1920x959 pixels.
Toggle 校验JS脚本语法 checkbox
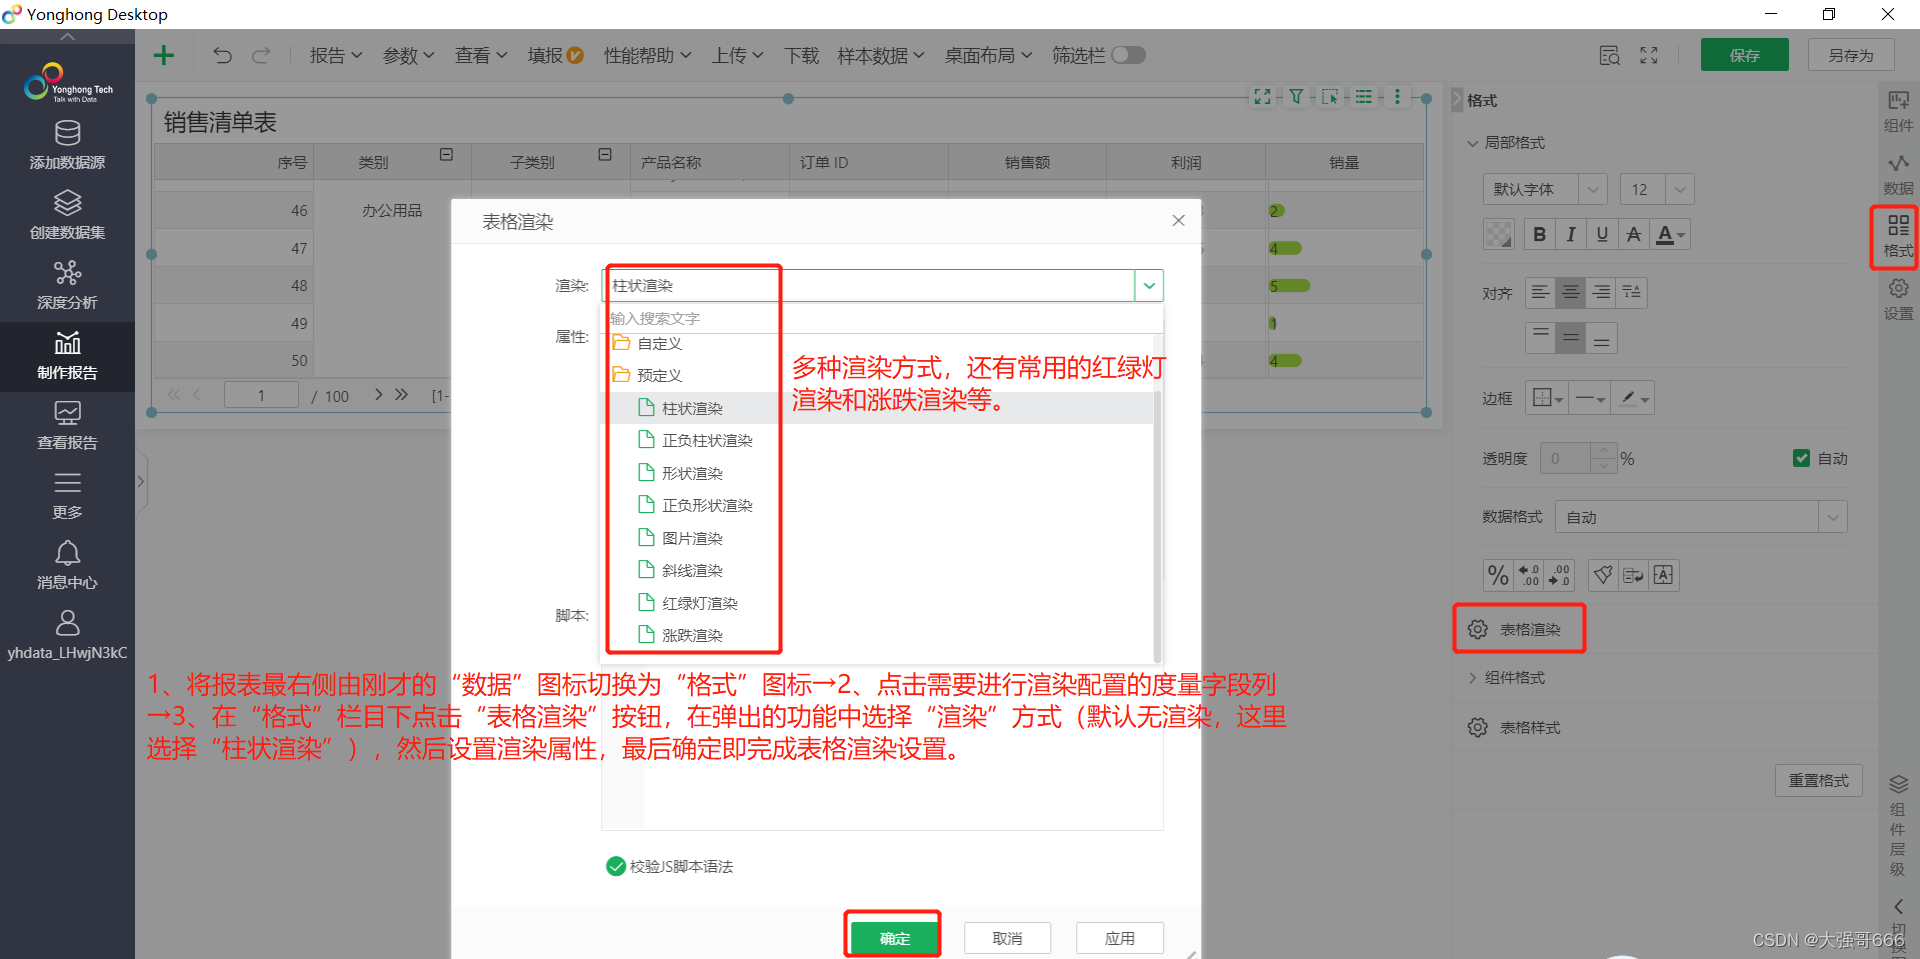click(x=616, y=866)
